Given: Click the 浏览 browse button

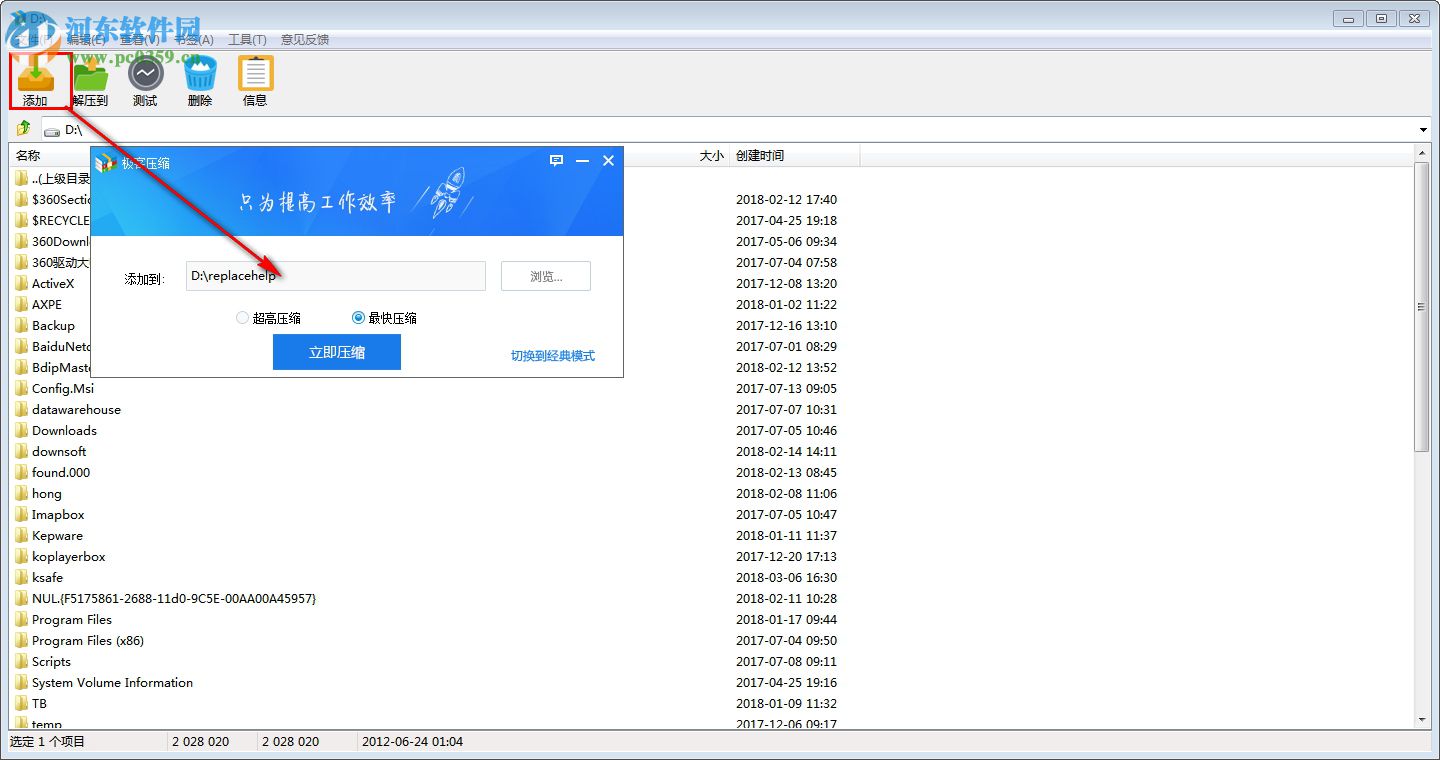Looking at the screenshot, I should click(545, 276).
